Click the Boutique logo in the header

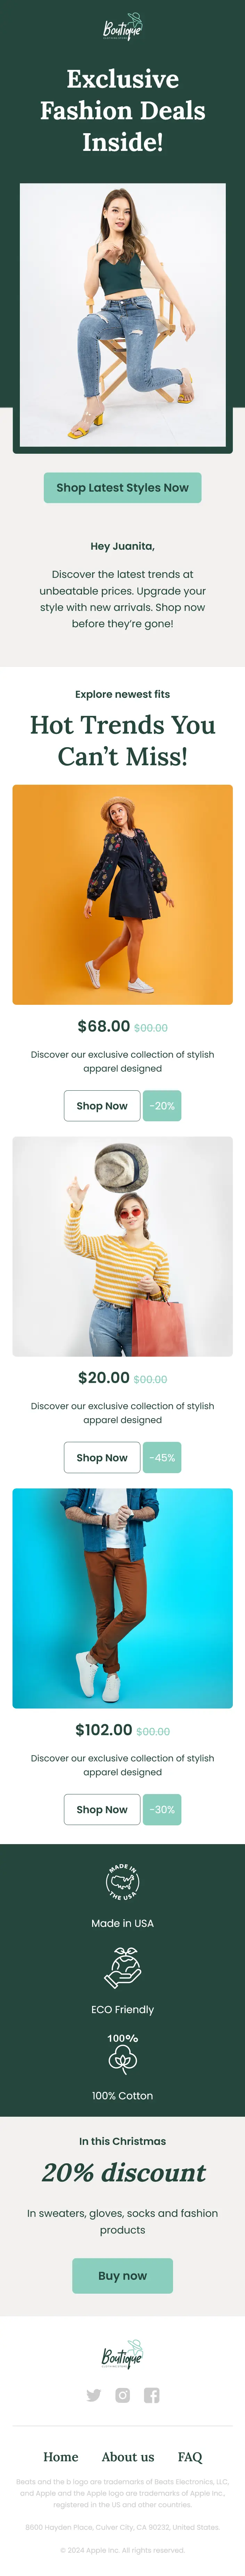coord(122,29)
